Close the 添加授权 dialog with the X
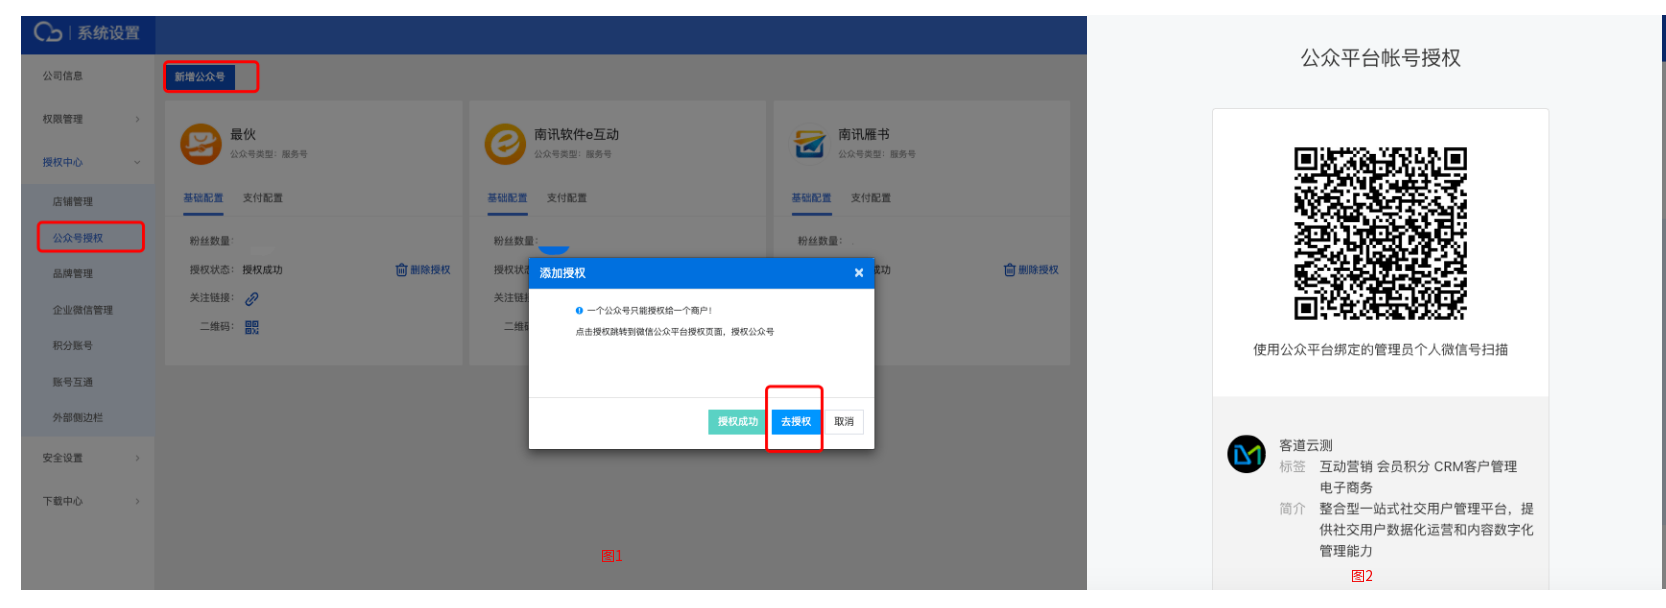This screenshot has height=608, width=1666. pos(858,273)
